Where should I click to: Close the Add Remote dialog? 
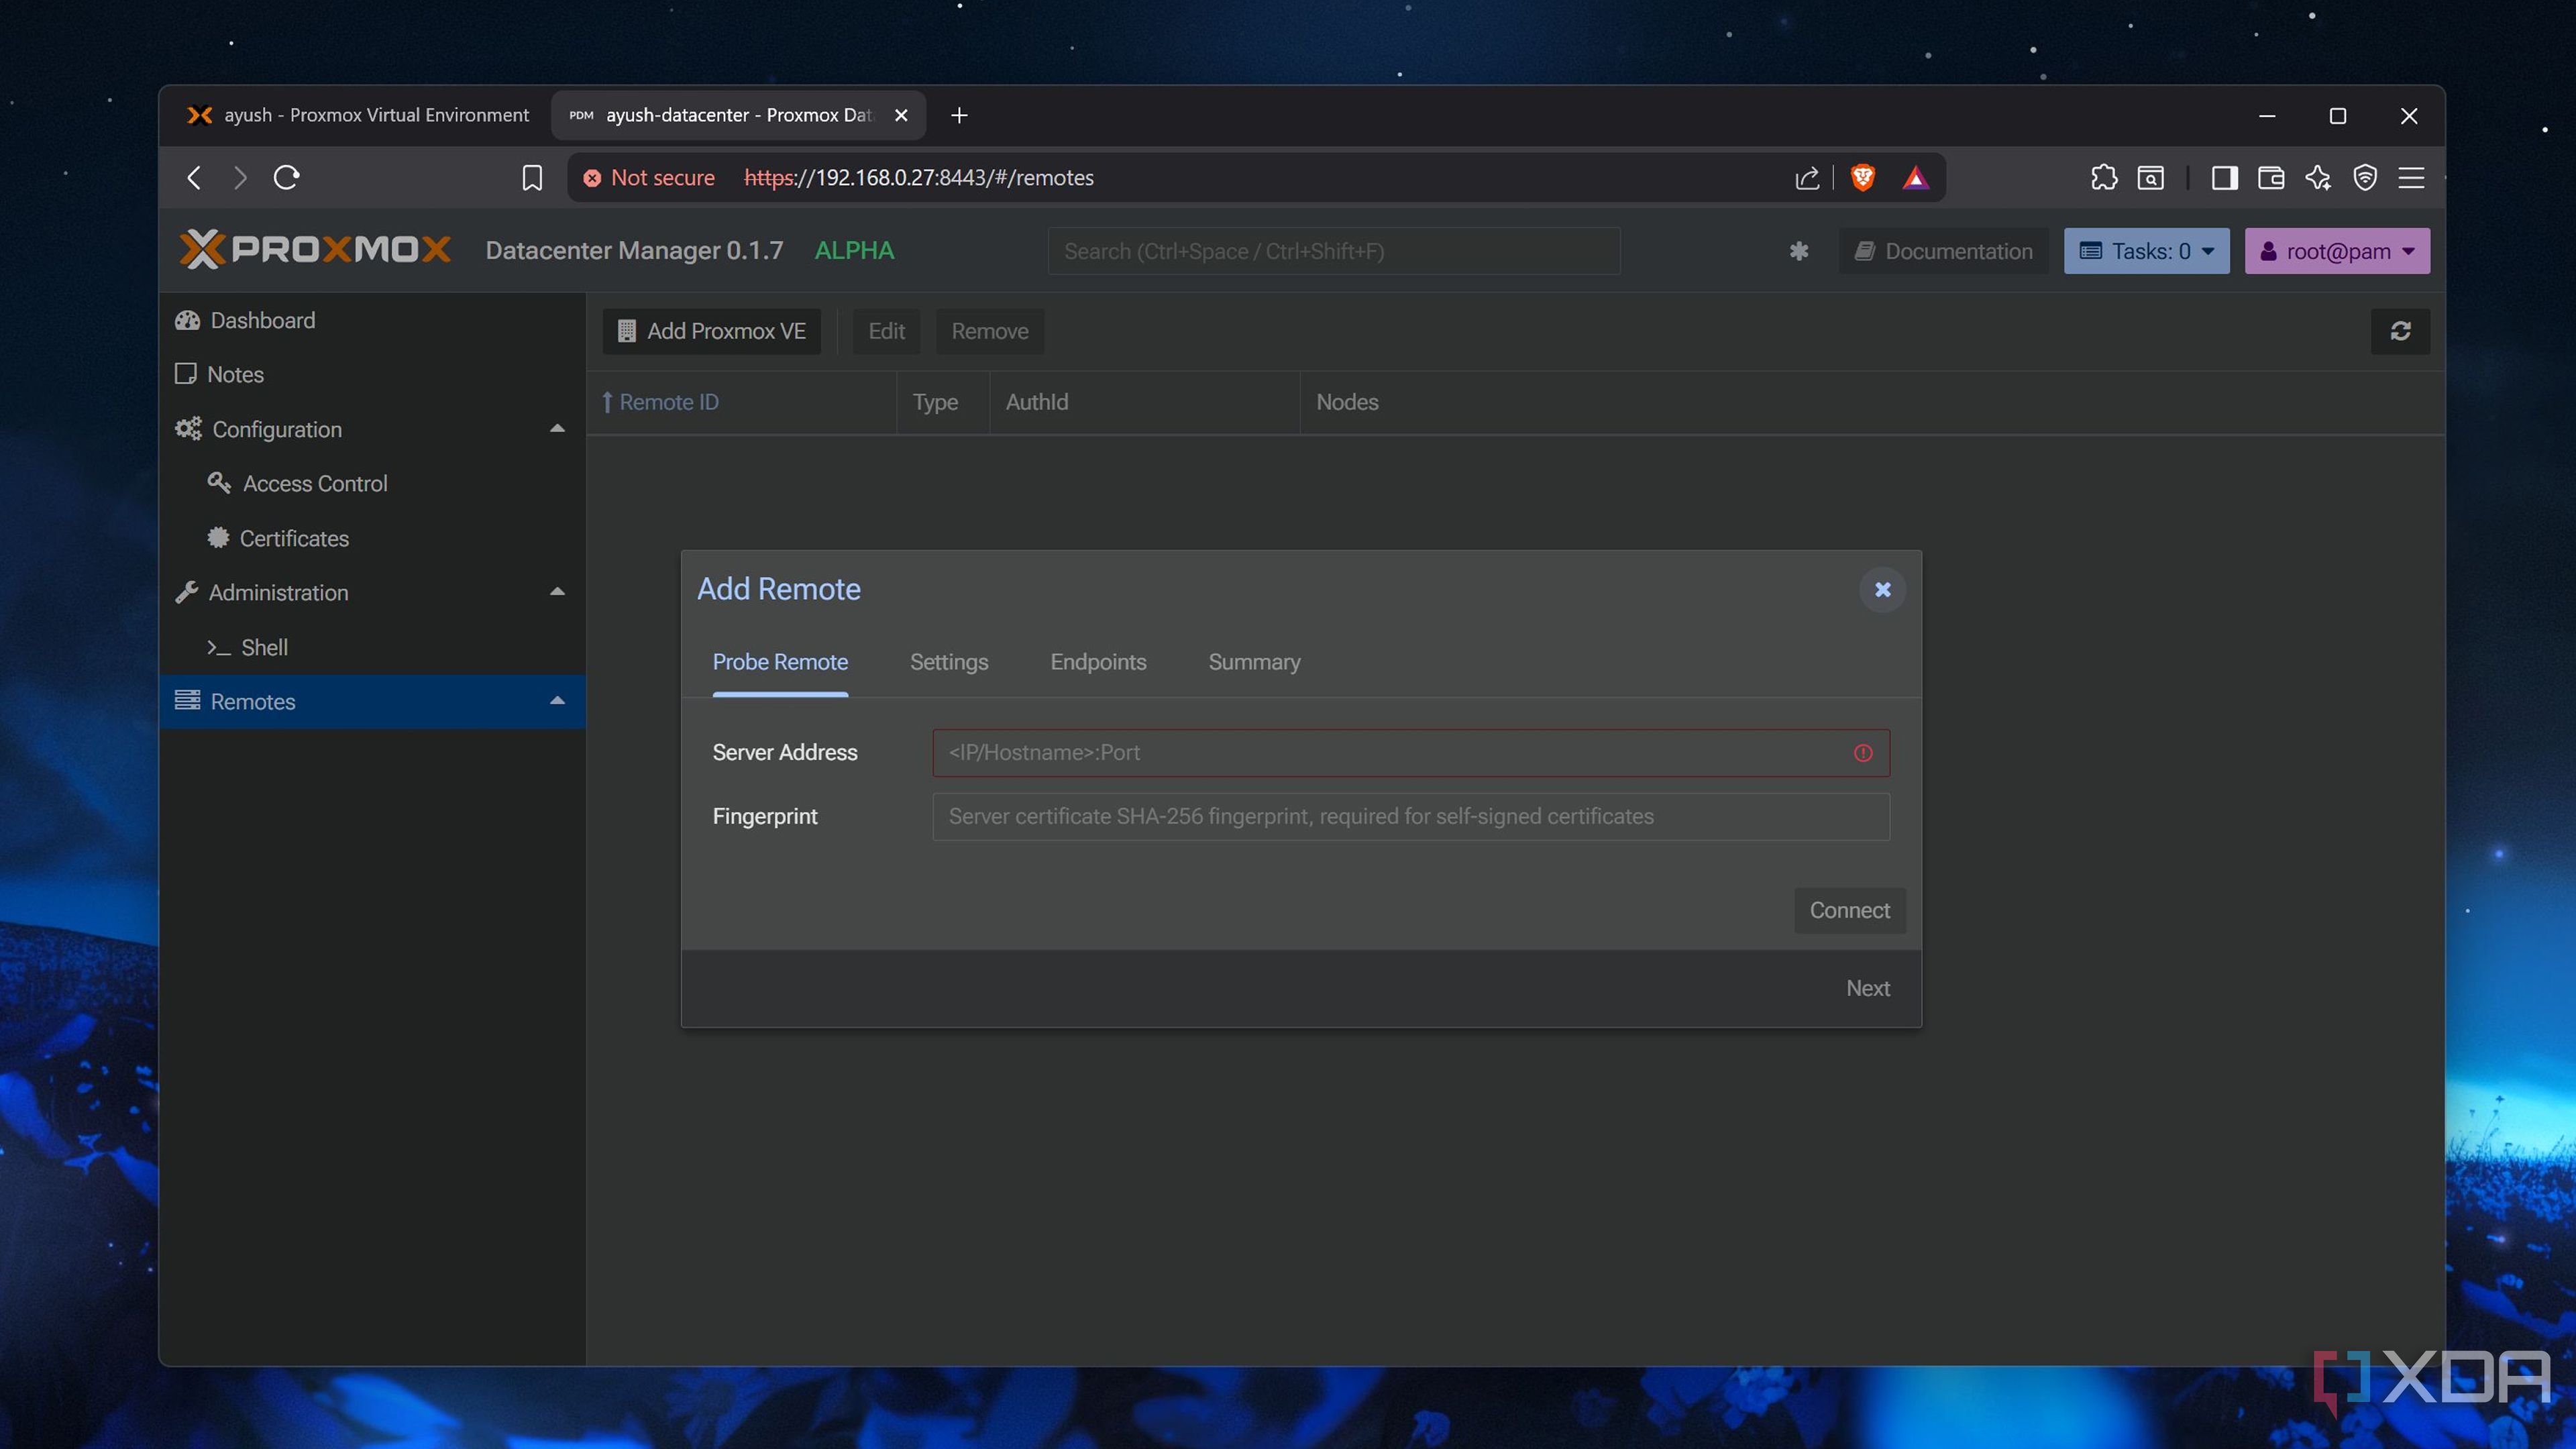(x=1882, y=589)
